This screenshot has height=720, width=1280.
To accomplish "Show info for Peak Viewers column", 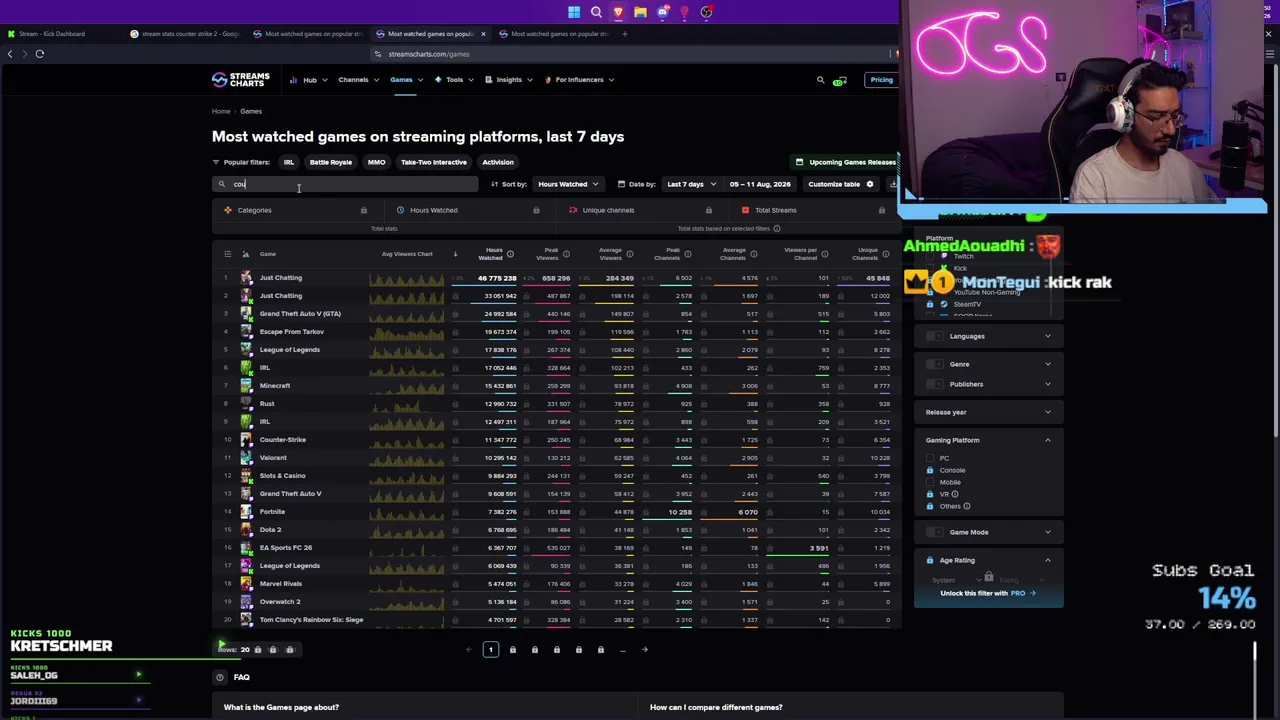I will (566, 254).
